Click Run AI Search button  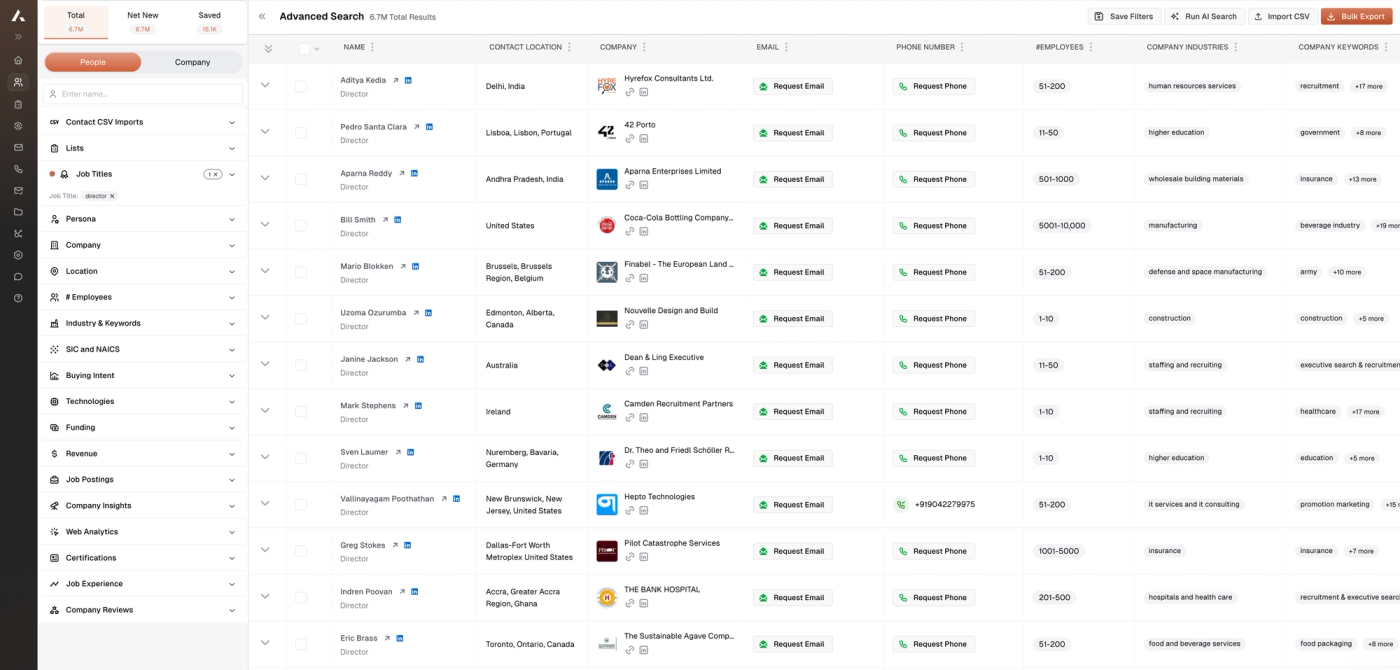coord(1204,17)
